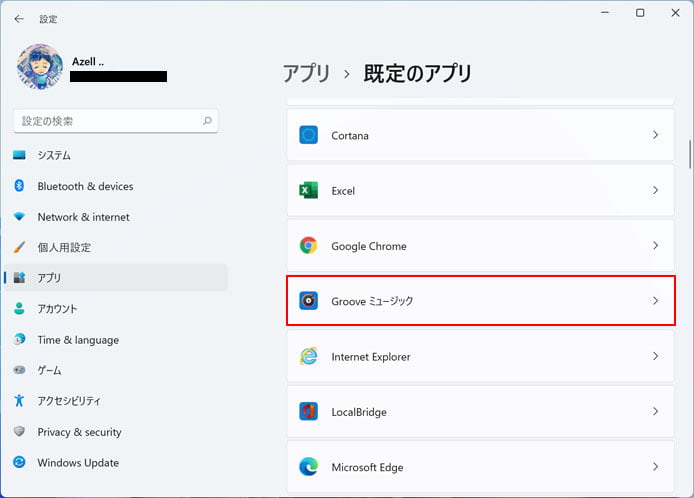Click the LocalBridge text label
694x498 pixels.
(x=359, y=412)
